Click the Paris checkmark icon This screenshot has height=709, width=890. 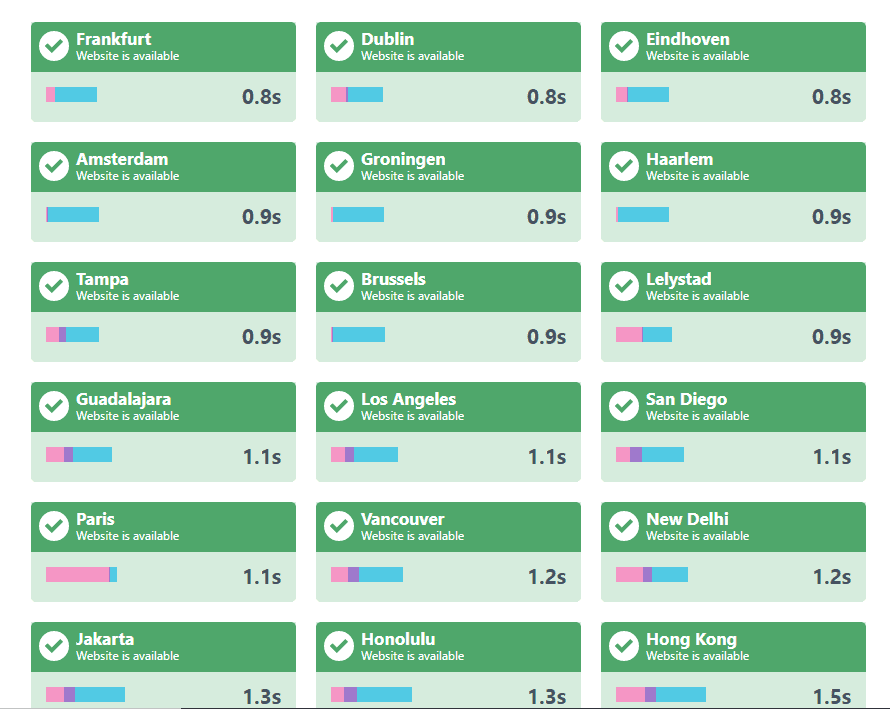pyautogui.click(x=54, y=526)
